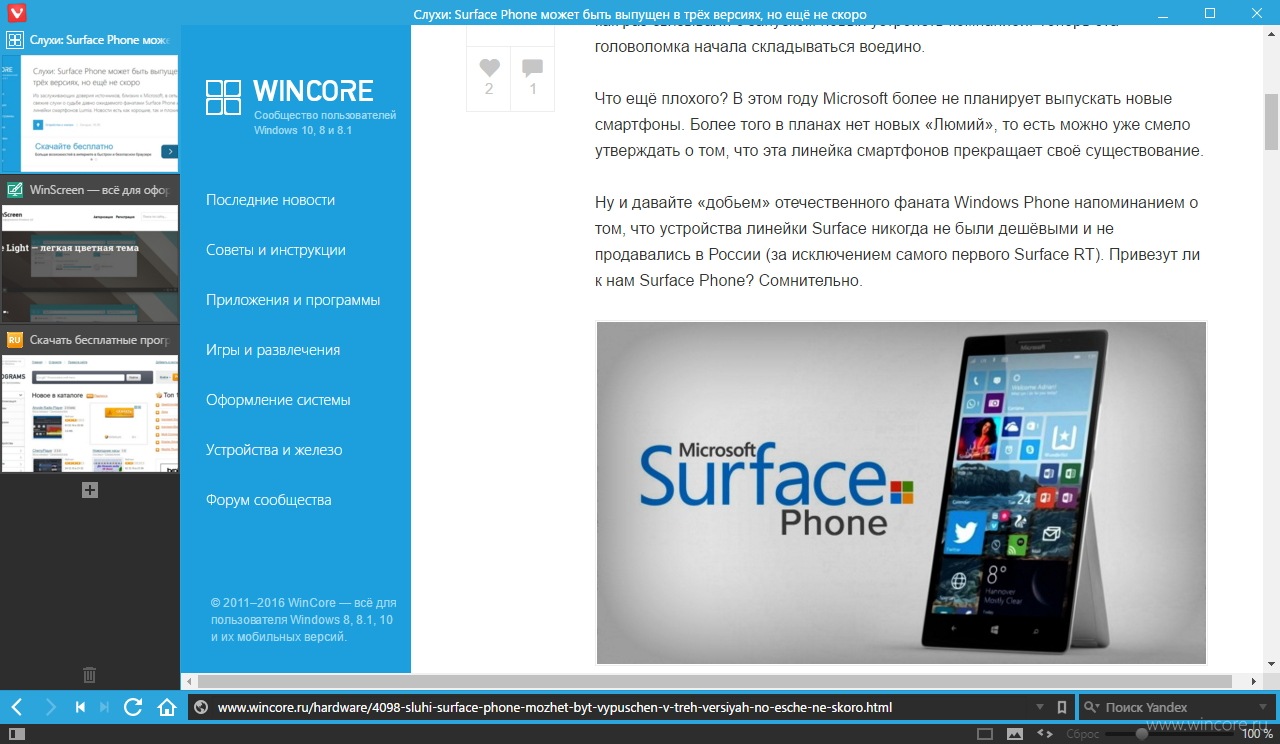Viewport: 1280px width, 744px height.
Task: Click the rewind history button
Action: click(x=80, y=707)
